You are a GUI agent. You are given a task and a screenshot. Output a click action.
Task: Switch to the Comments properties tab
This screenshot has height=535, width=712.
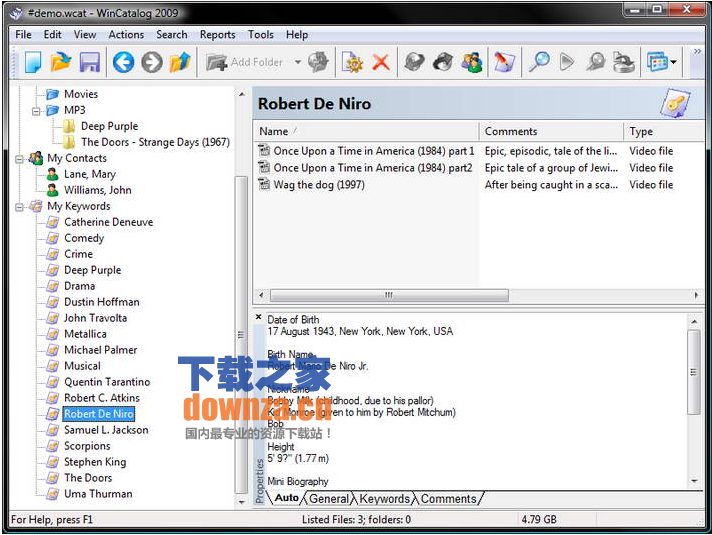coord(449,498)
